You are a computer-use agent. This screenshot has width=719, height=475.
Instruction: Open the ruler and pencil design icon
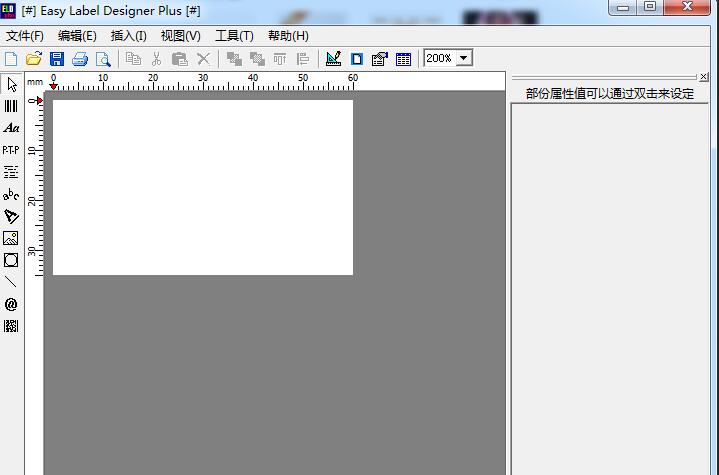(x=333, y=59)
